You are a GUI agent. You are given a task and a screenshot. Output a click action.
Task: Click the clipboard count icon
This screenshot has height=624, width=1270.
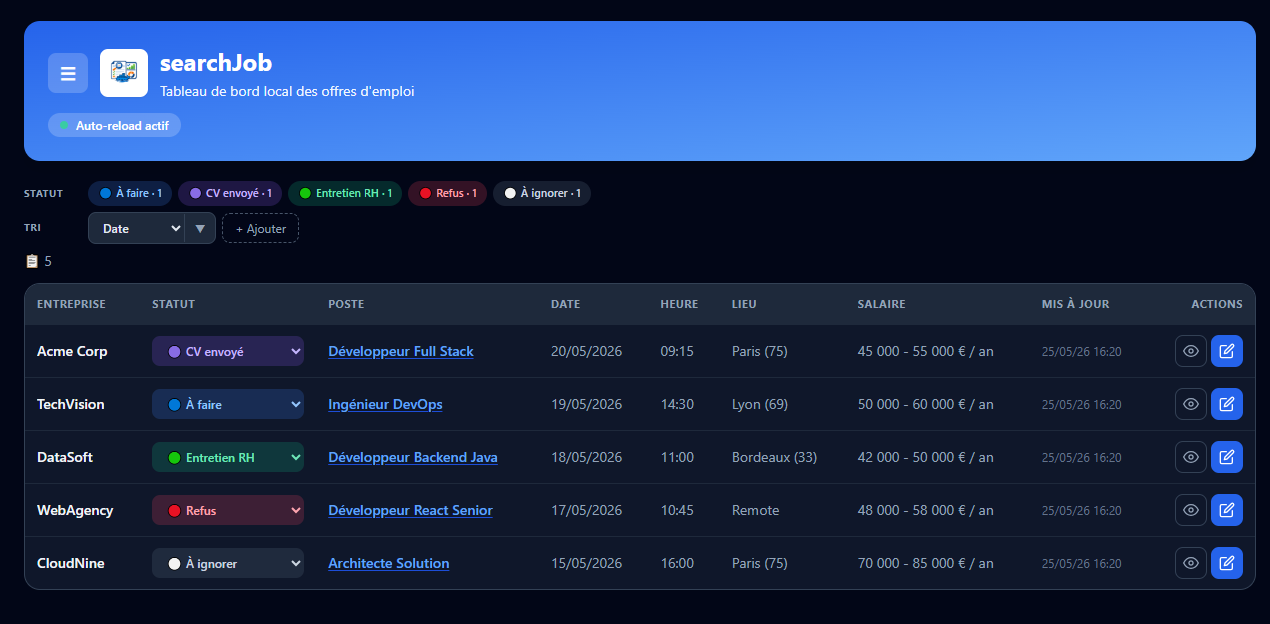pos(31,261)
